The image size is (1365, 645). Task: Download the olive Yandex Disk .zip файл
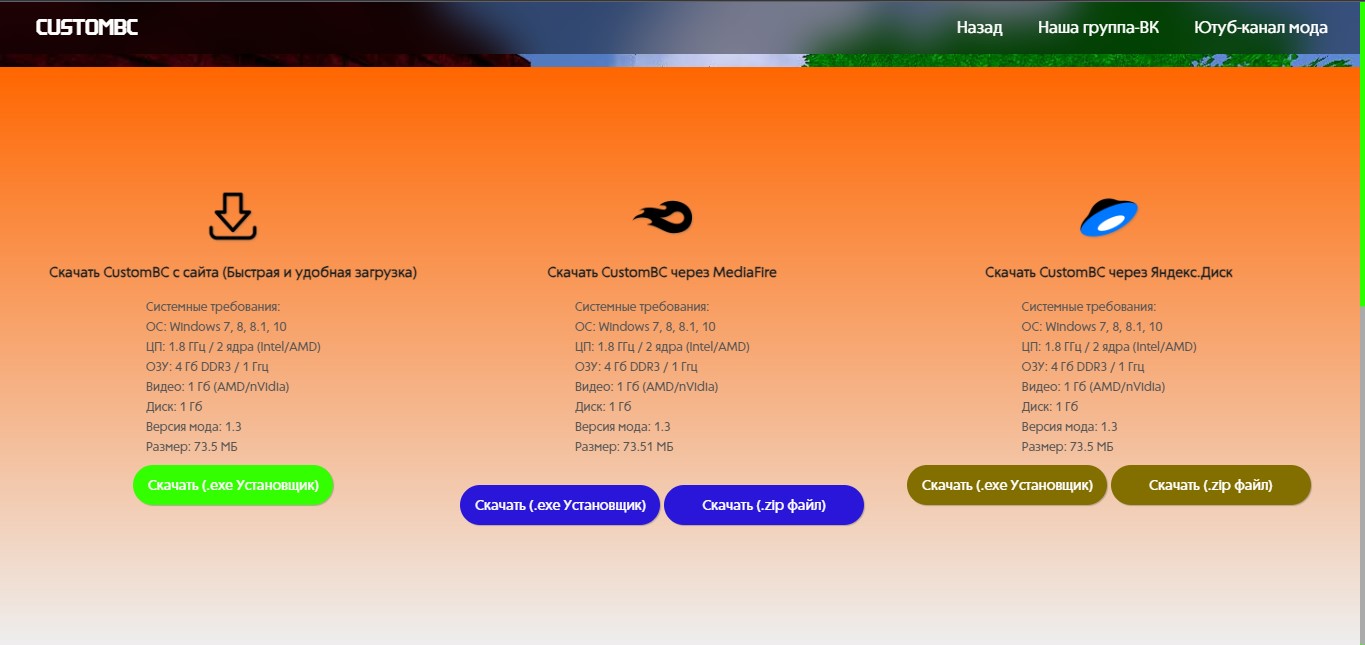[x=1210, y=485]
